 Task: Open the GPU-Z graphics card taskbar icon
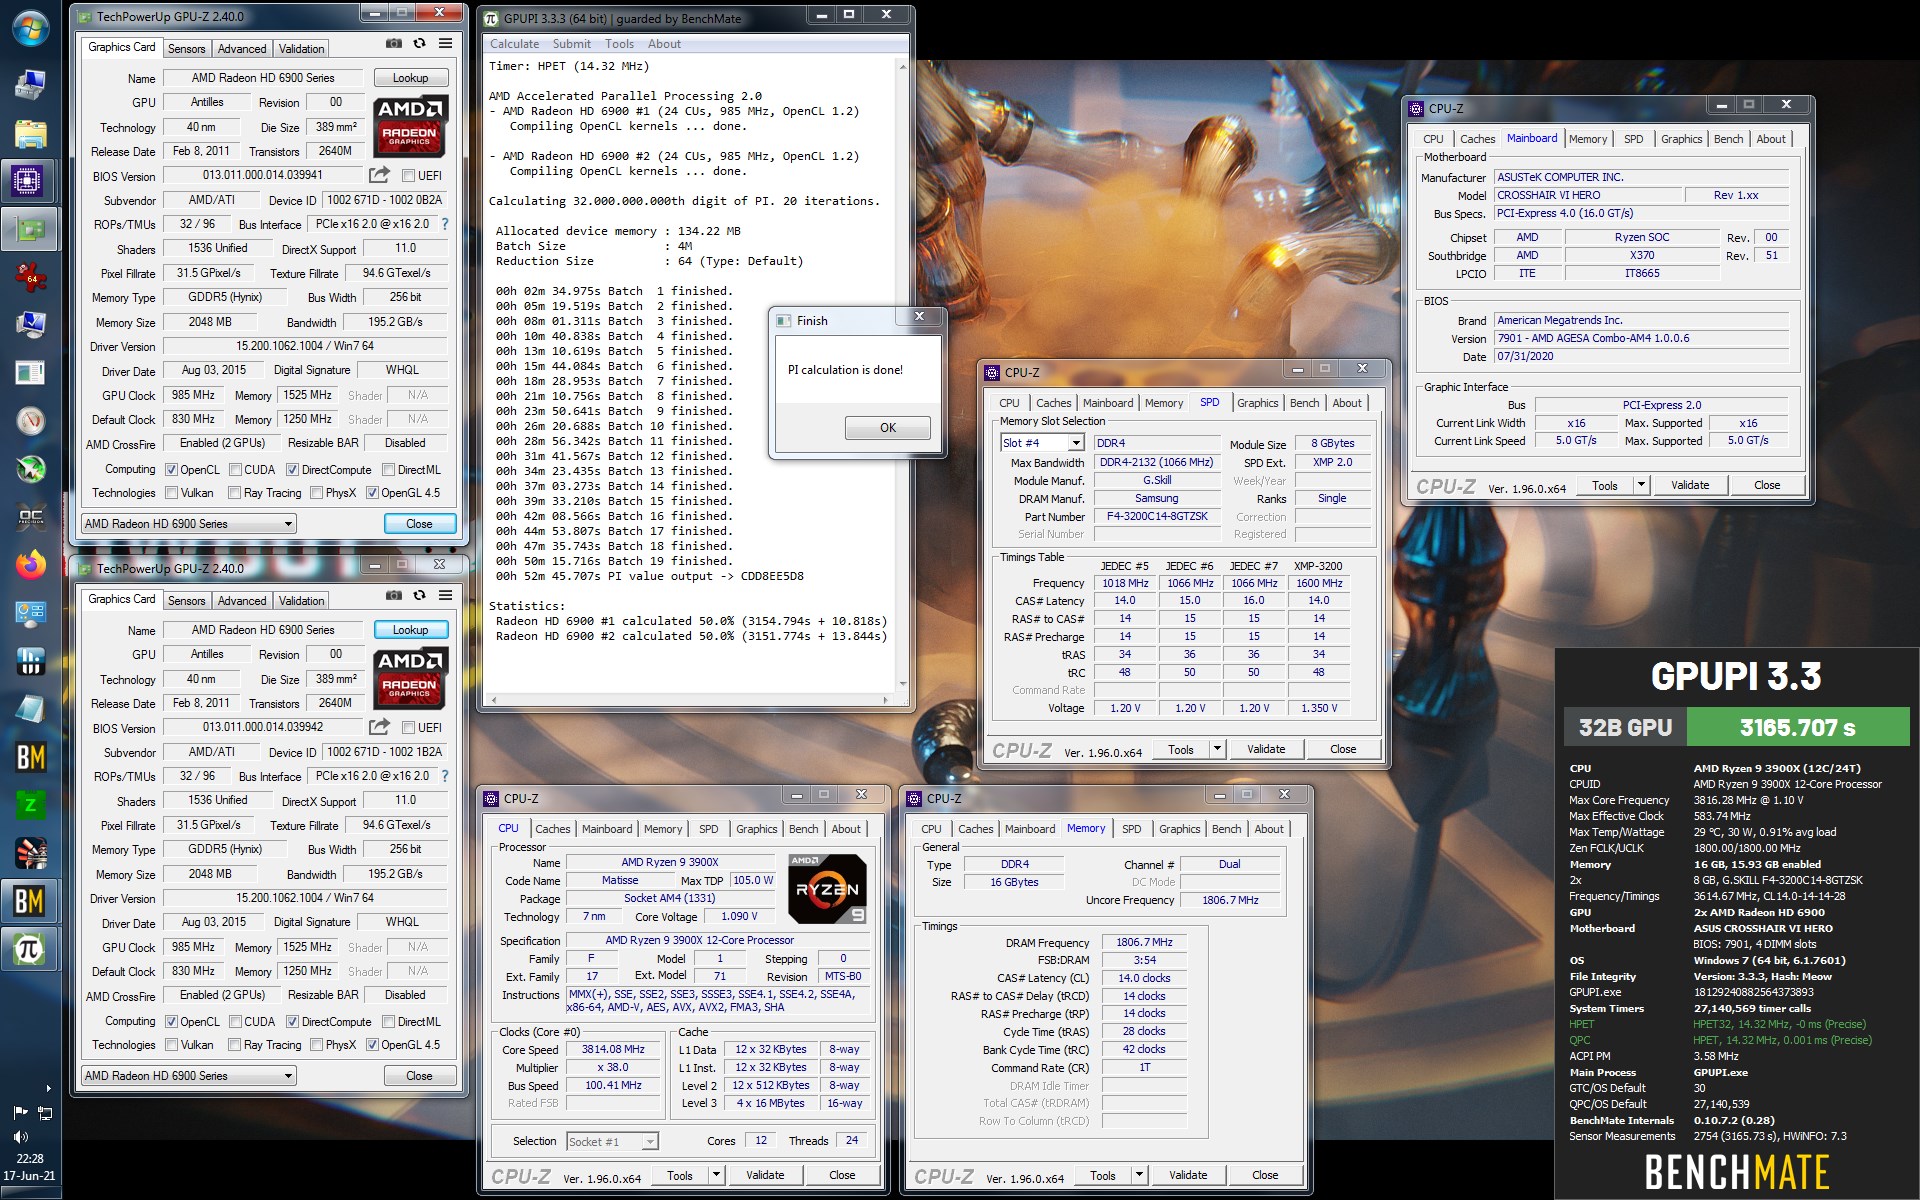coord(30,229)
